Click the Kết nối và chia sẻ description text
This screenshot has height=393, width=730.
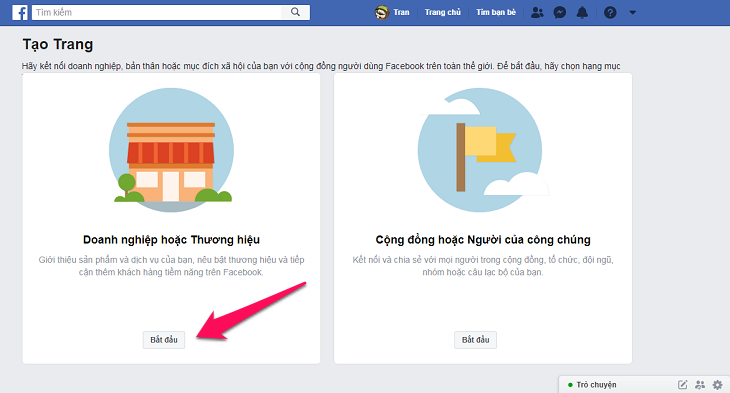click(483, 266)
